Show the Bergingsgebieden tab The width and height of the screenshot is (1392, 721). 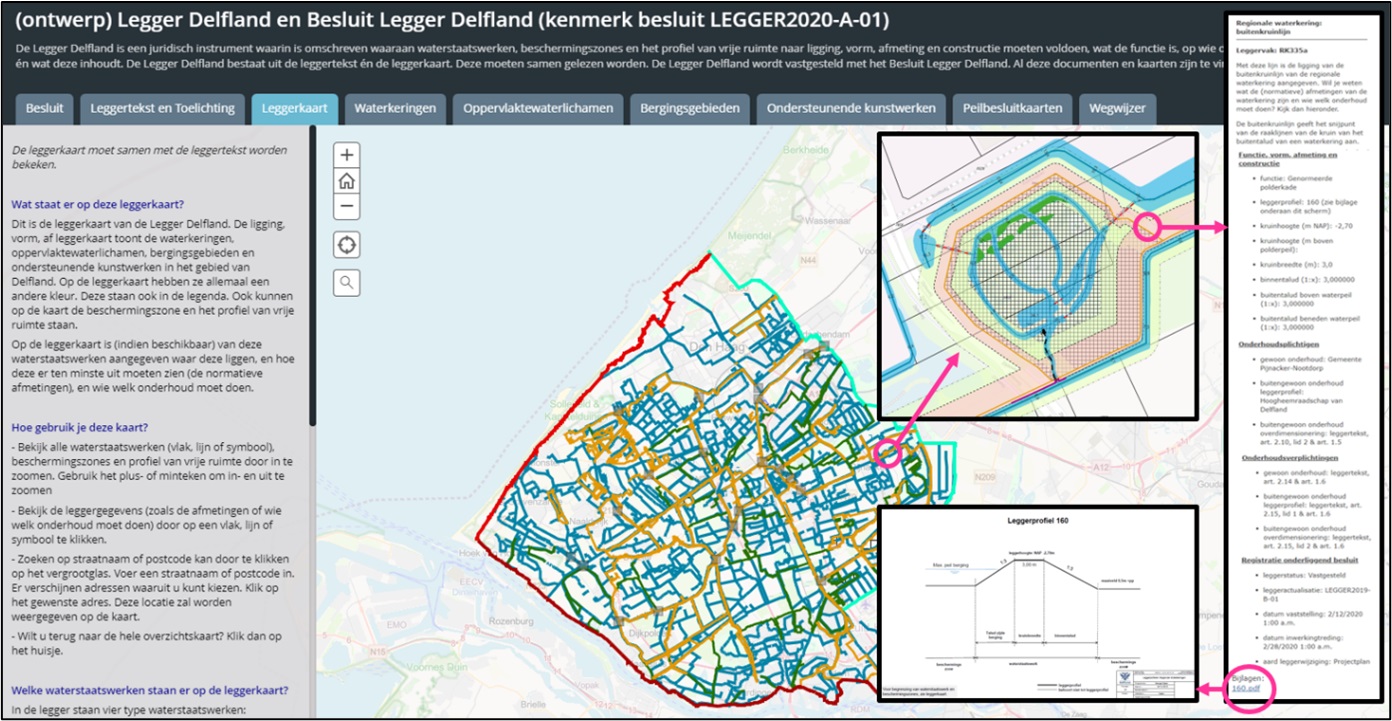[x=690, y=108]
